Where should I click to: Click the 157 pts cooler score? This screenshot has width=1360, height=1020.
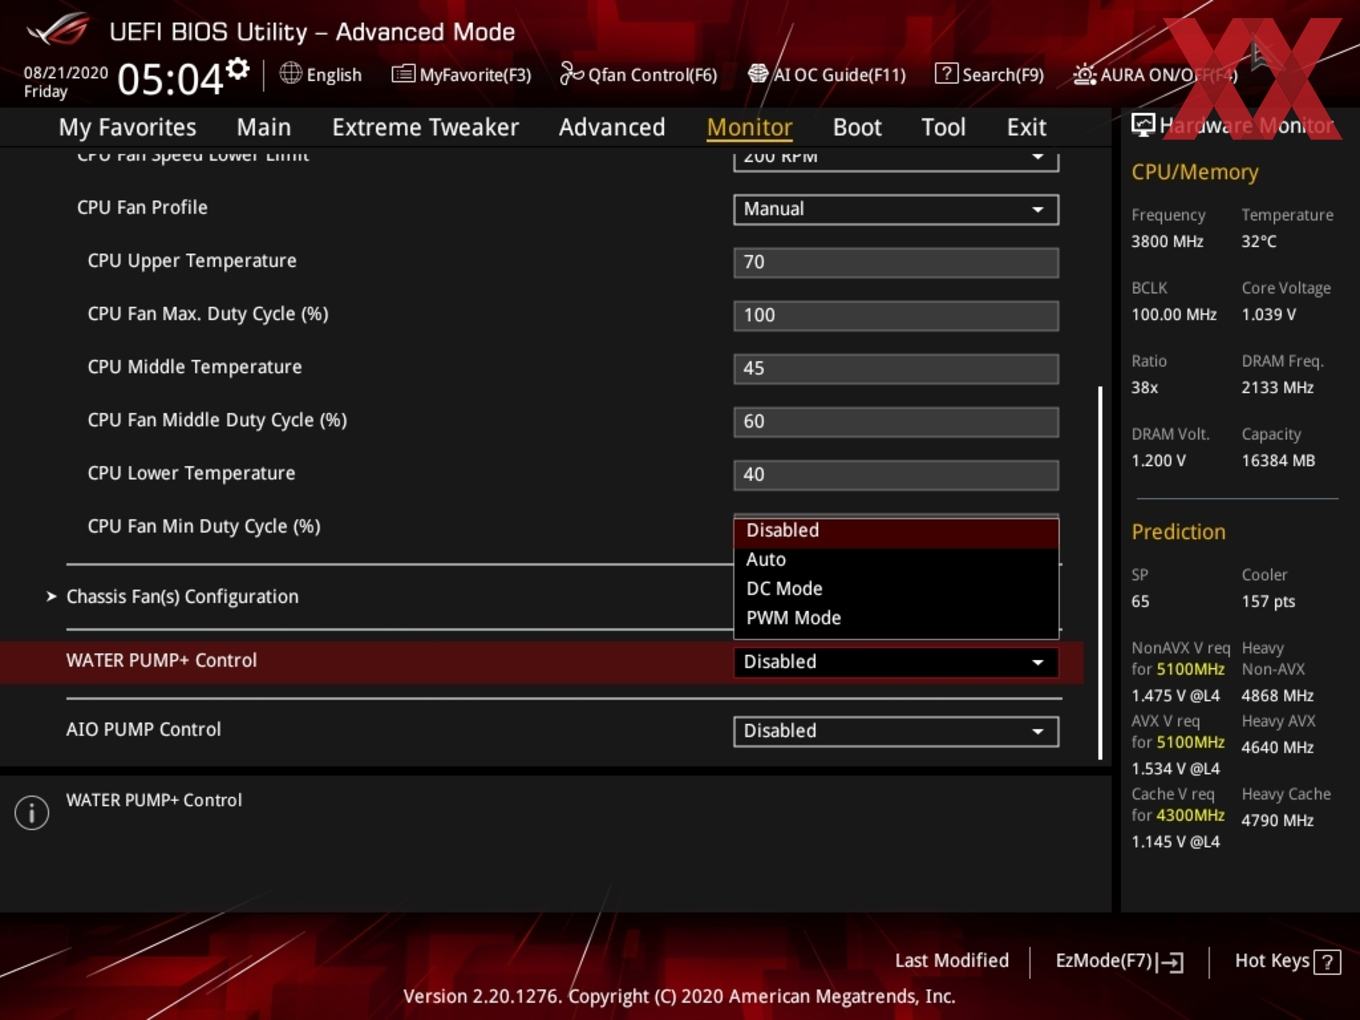coord(1268,601)
